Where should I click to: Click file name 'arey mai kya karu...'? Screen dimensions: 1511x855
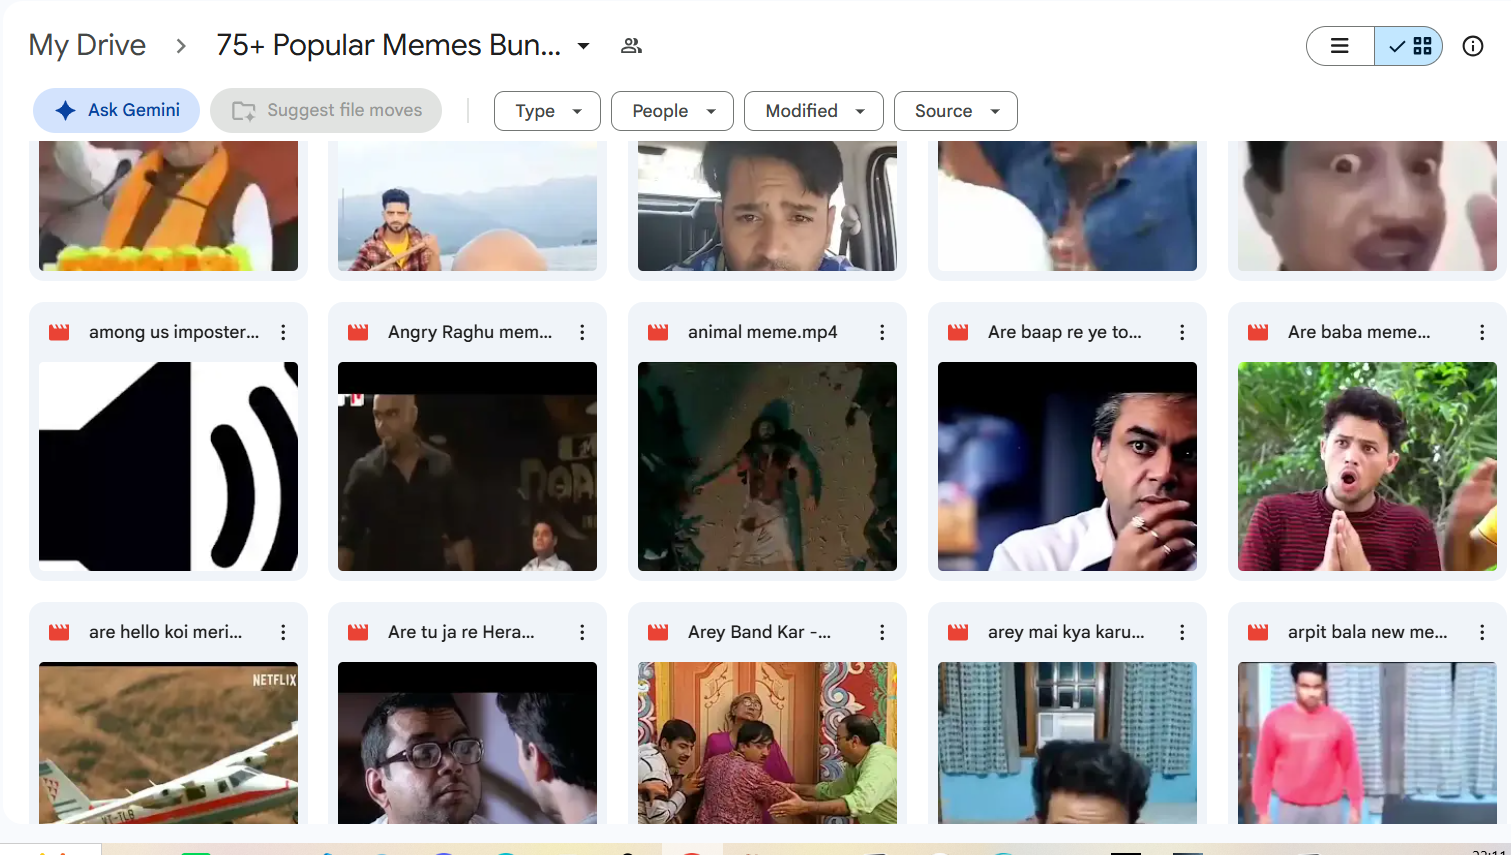tap(1066, 632)
